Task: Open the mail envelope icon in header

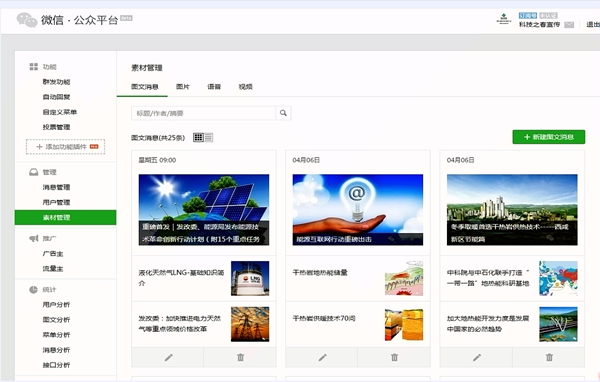Action: tap(569, 25)
